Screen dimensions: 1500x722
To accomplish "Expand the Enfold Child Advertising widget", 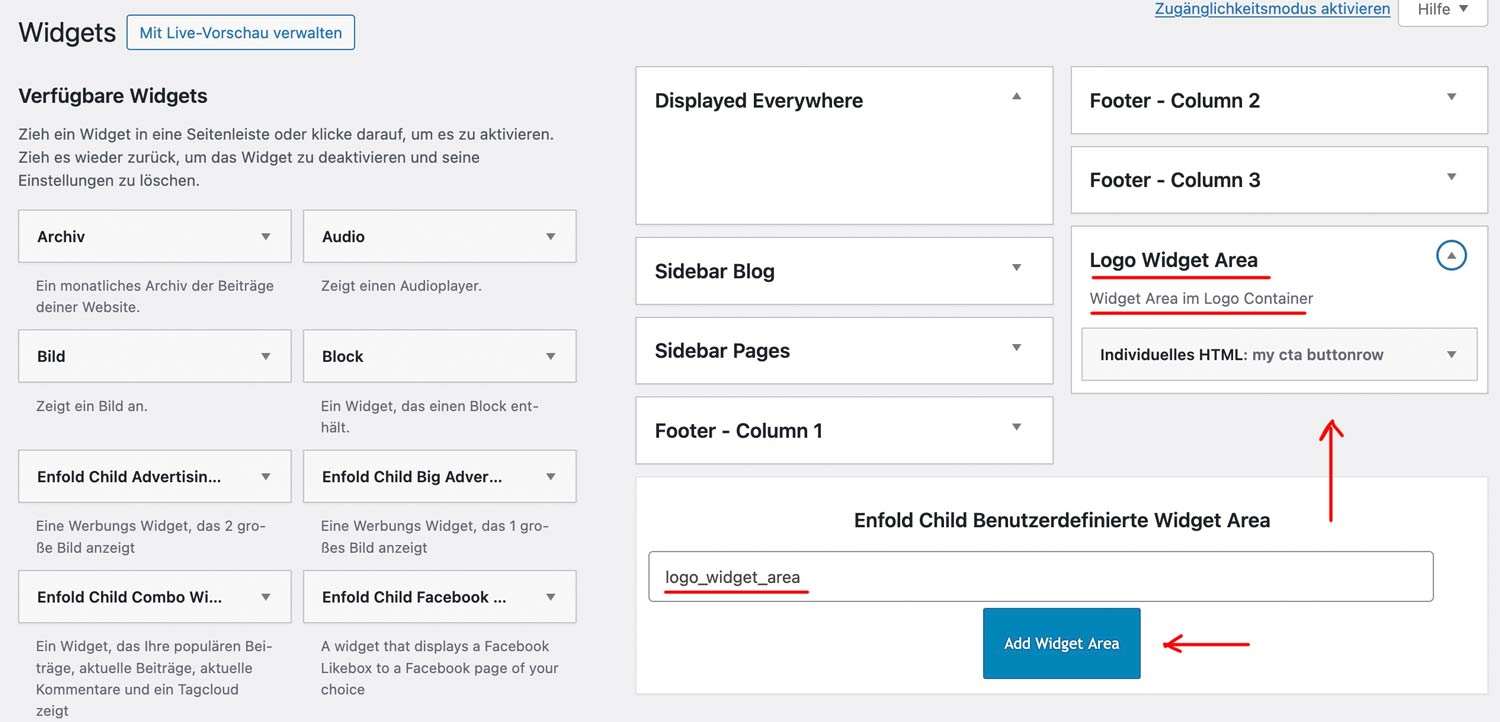I will coord(266,477).
